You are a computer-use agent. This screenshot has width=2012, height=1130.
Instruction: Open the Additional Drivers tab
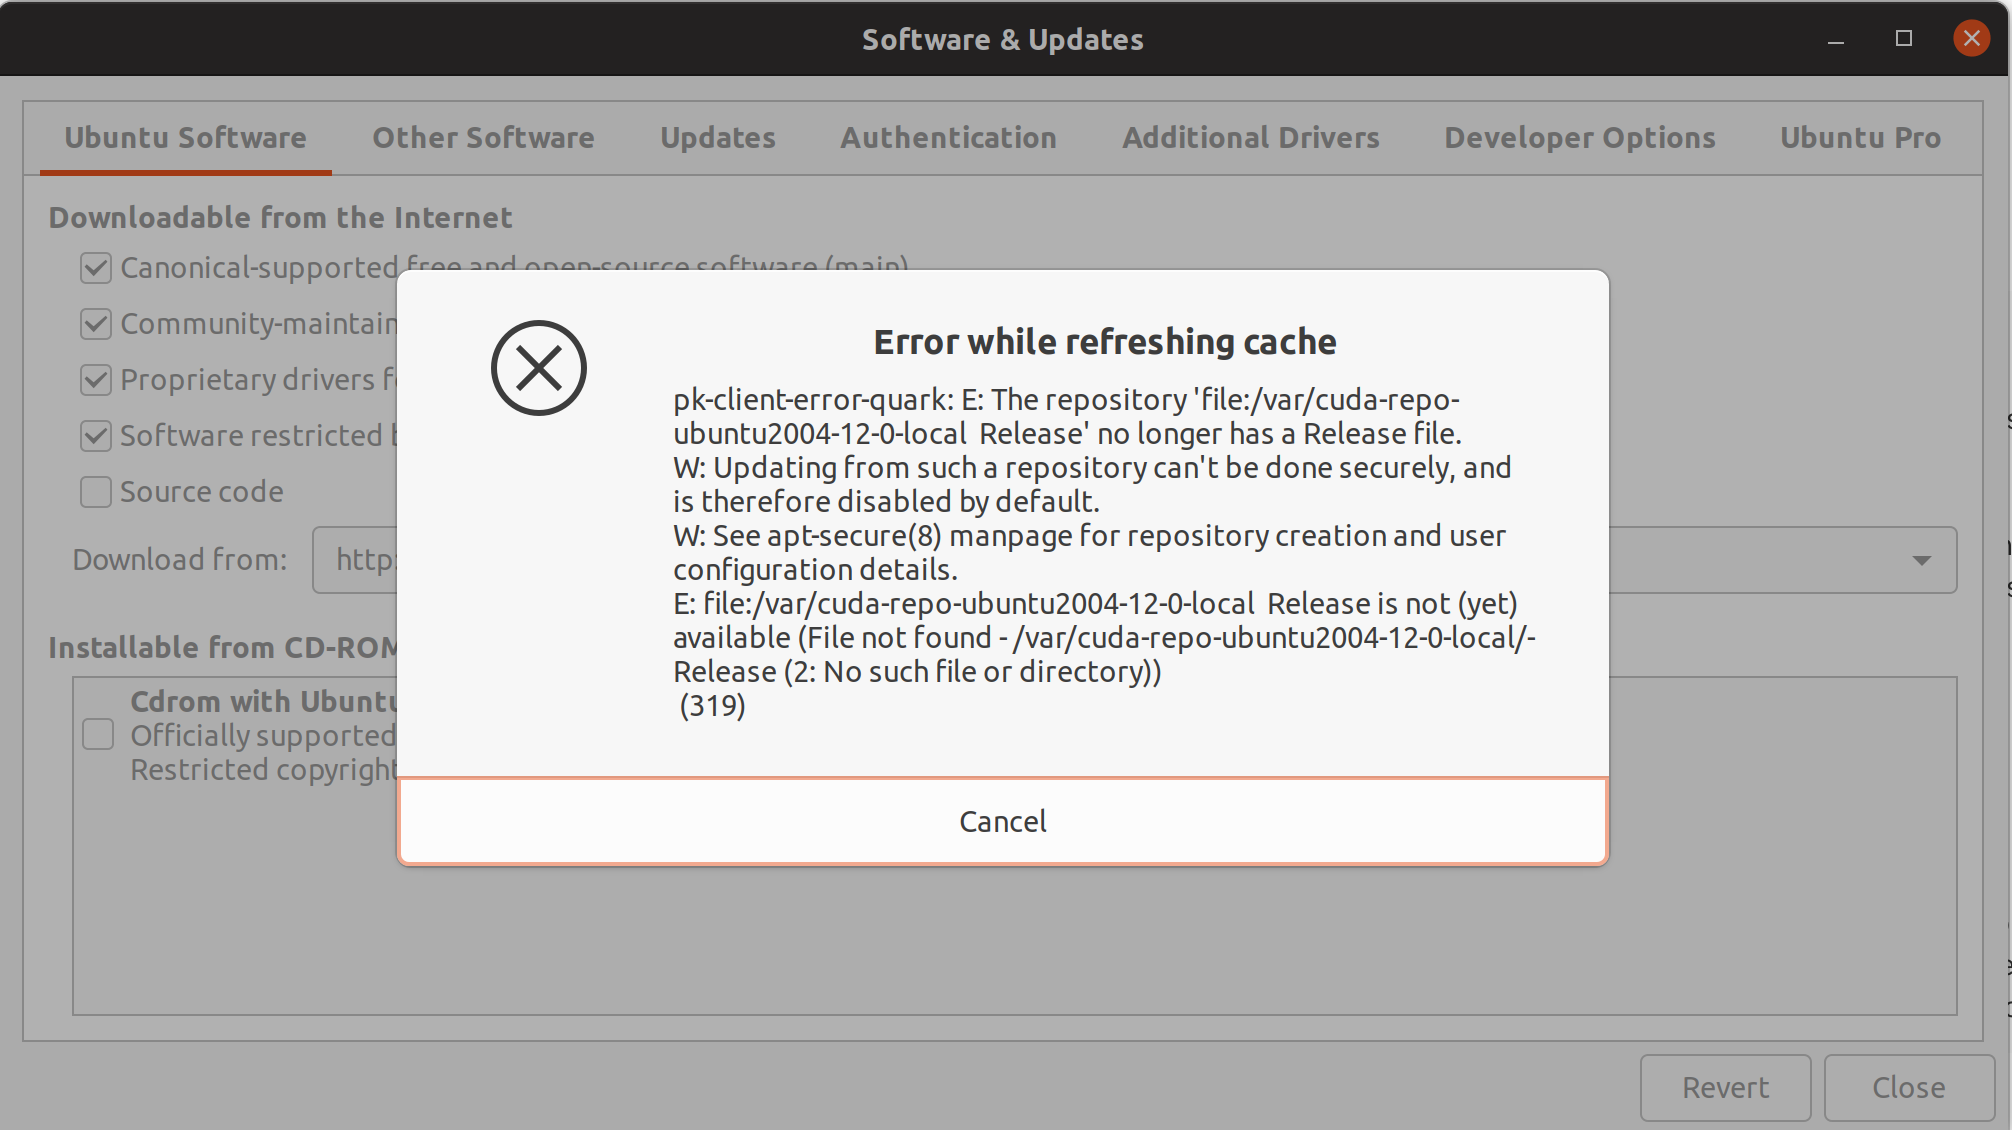tap(1251, 137)
